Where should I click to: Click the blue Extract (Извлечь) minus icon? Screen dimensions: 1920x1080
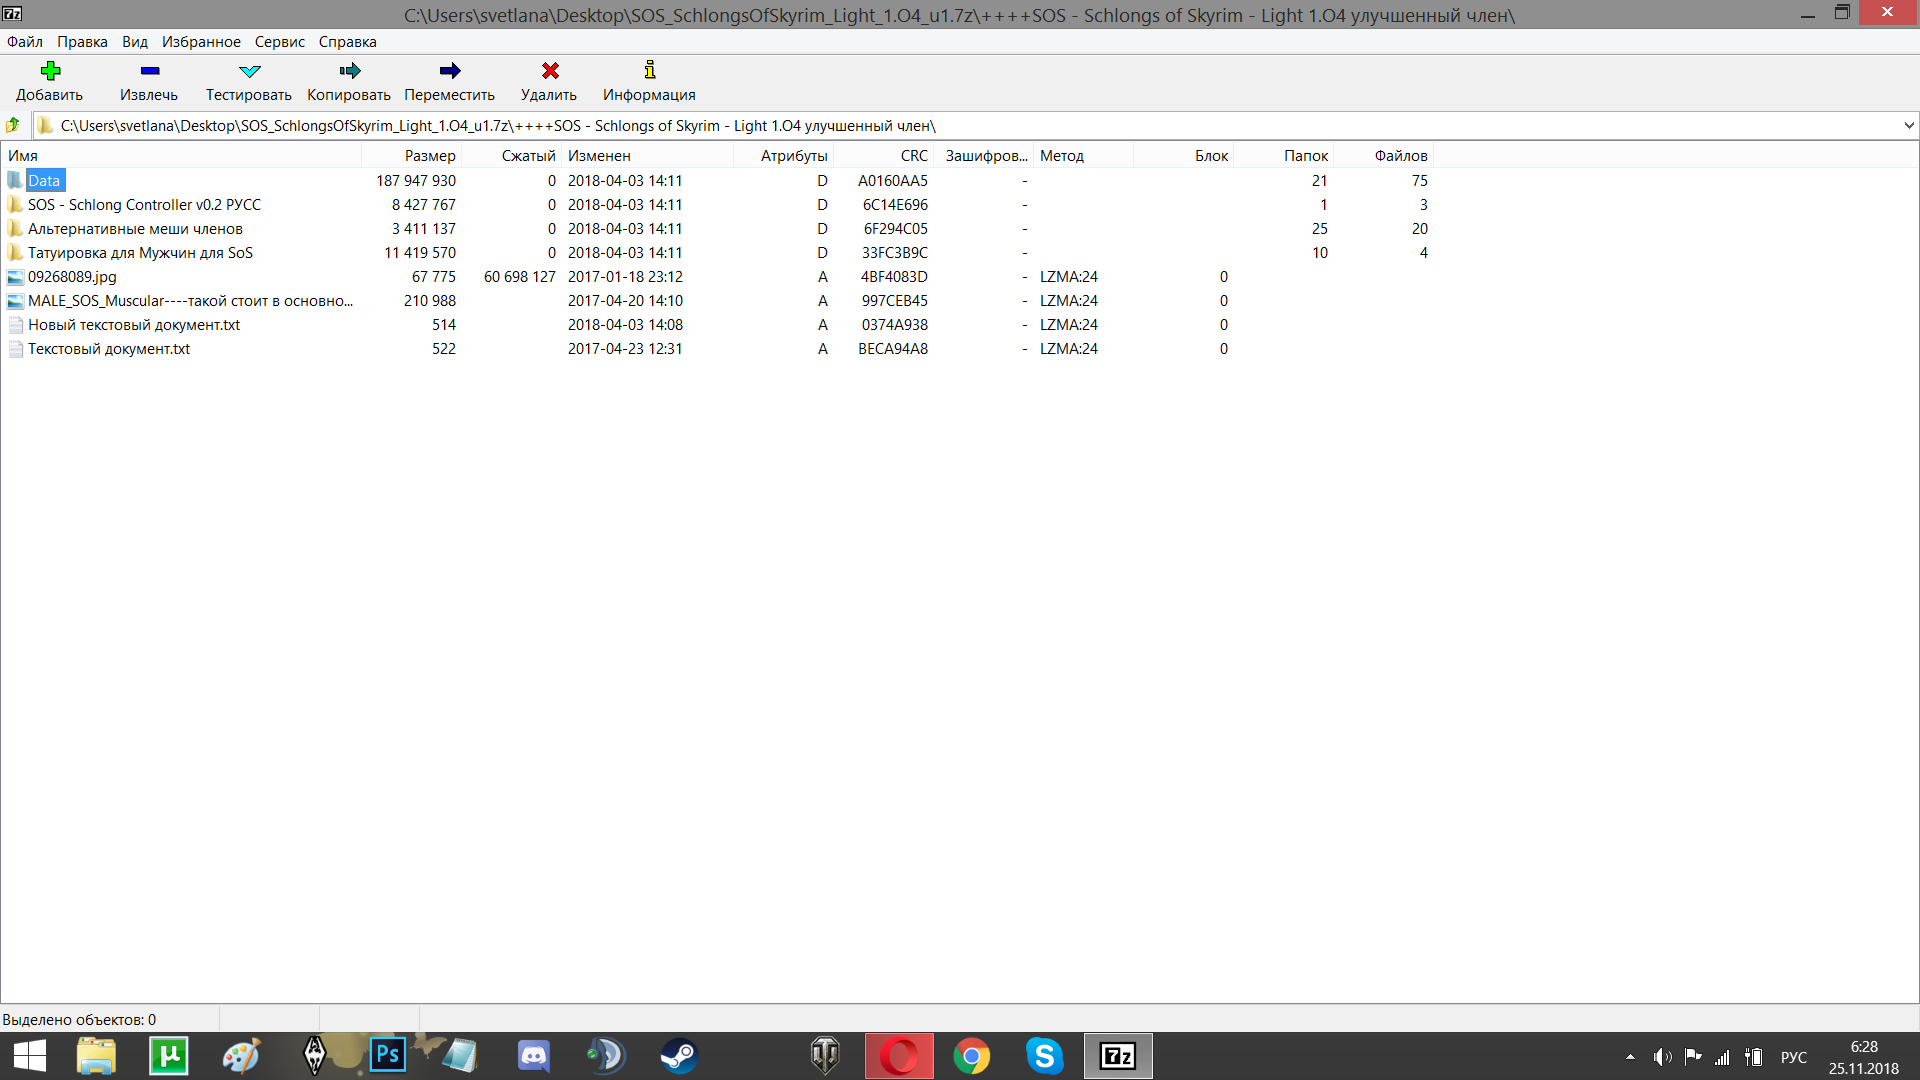coord(150,70)
